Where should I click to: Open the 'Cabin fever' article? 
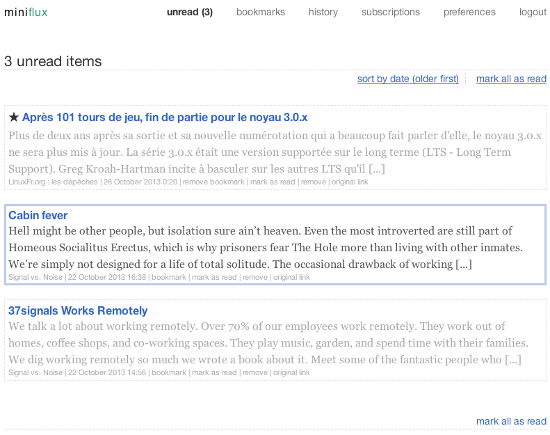point(38,215)
